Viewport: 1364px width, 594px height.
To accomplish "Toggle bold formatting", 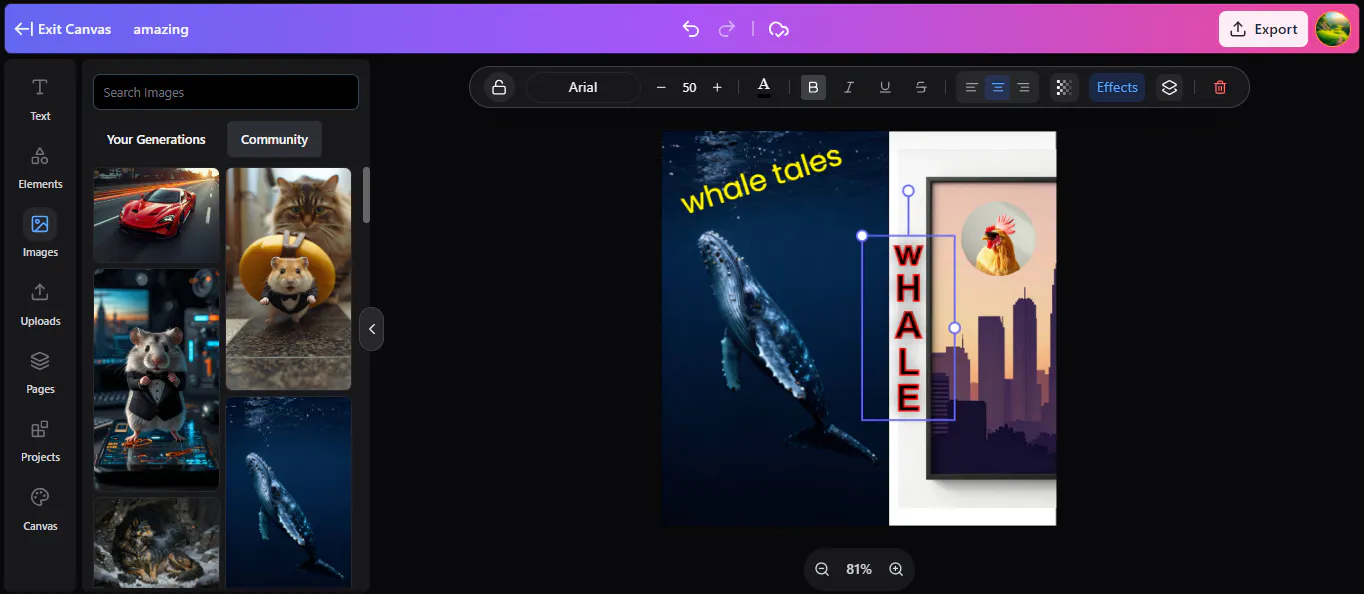I will click(x=813, y=87).
